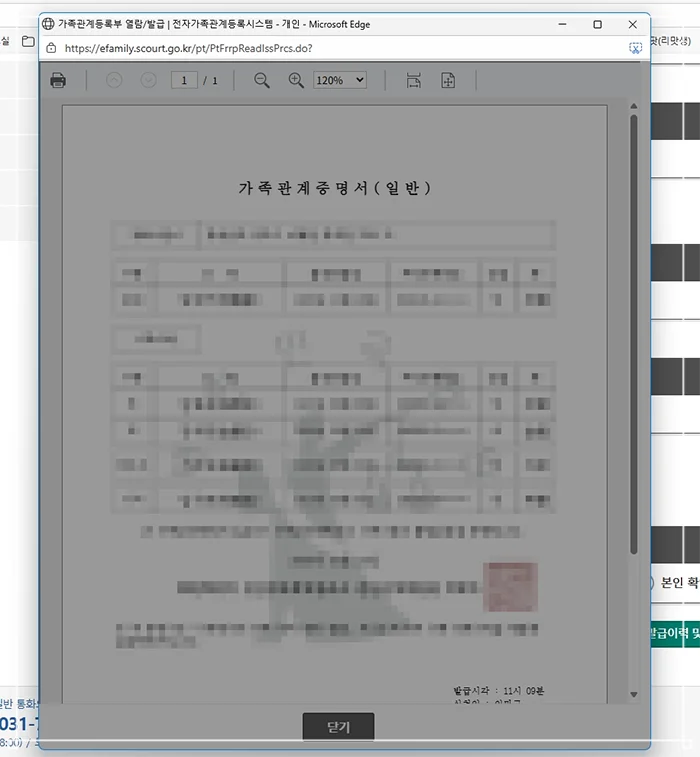The height and width of the screenshot is (757, 700).
Task: Click the scrollbar down arrow
Action: tap(633, 695)
